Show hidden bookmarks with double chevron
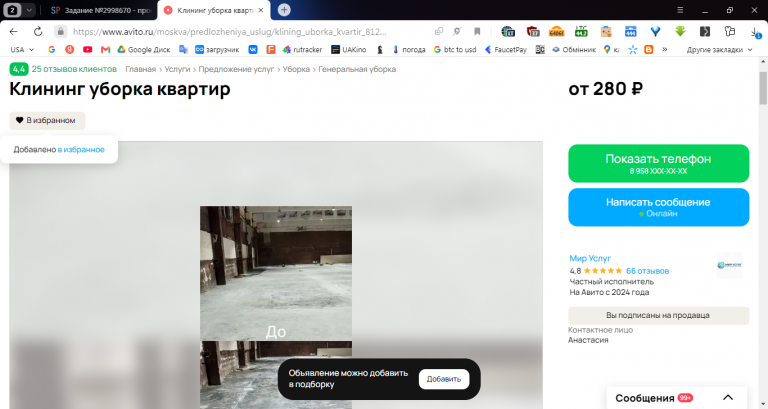The image size is (768, 409). 665,49
